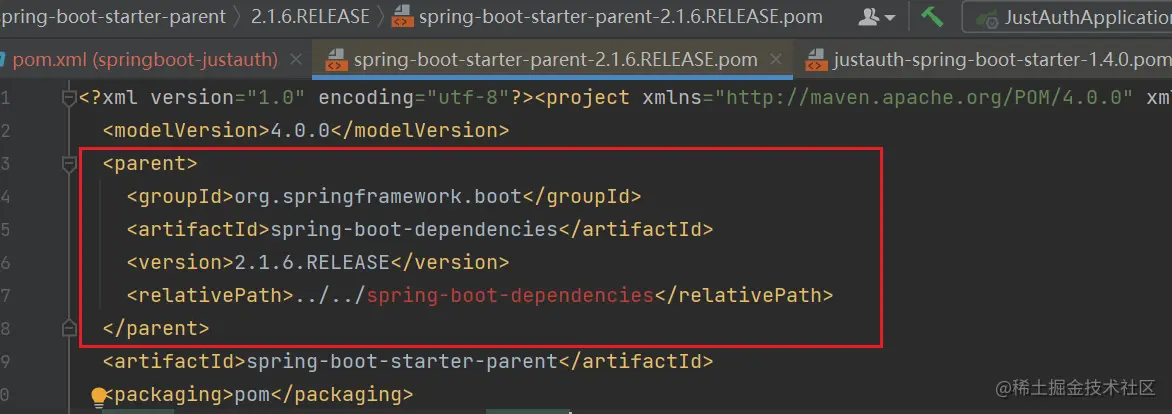This screenshot has width=1172, height=414.
Task: Close the spring-boot-starter-parent-2.1.6.RELEASE.pom tab
Action: point(776,59)
